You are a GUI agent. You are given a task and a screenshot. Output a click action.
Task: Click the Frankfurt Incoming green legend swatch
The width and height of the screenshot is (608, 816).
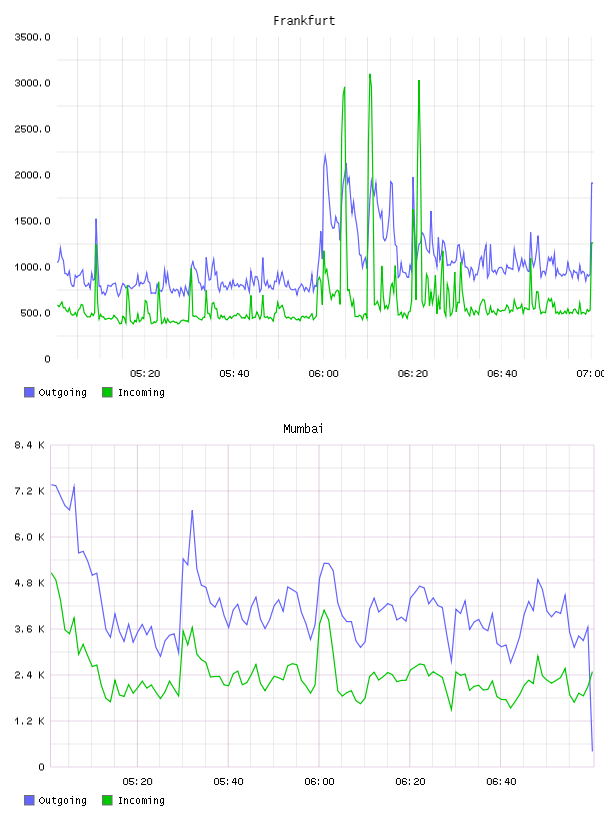pos(107,392)
